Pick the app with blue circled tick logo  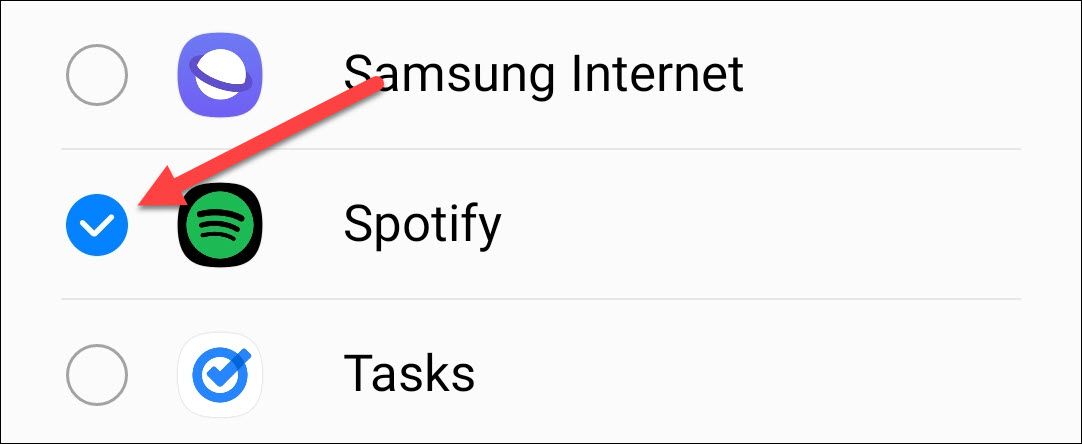[220, 376]
